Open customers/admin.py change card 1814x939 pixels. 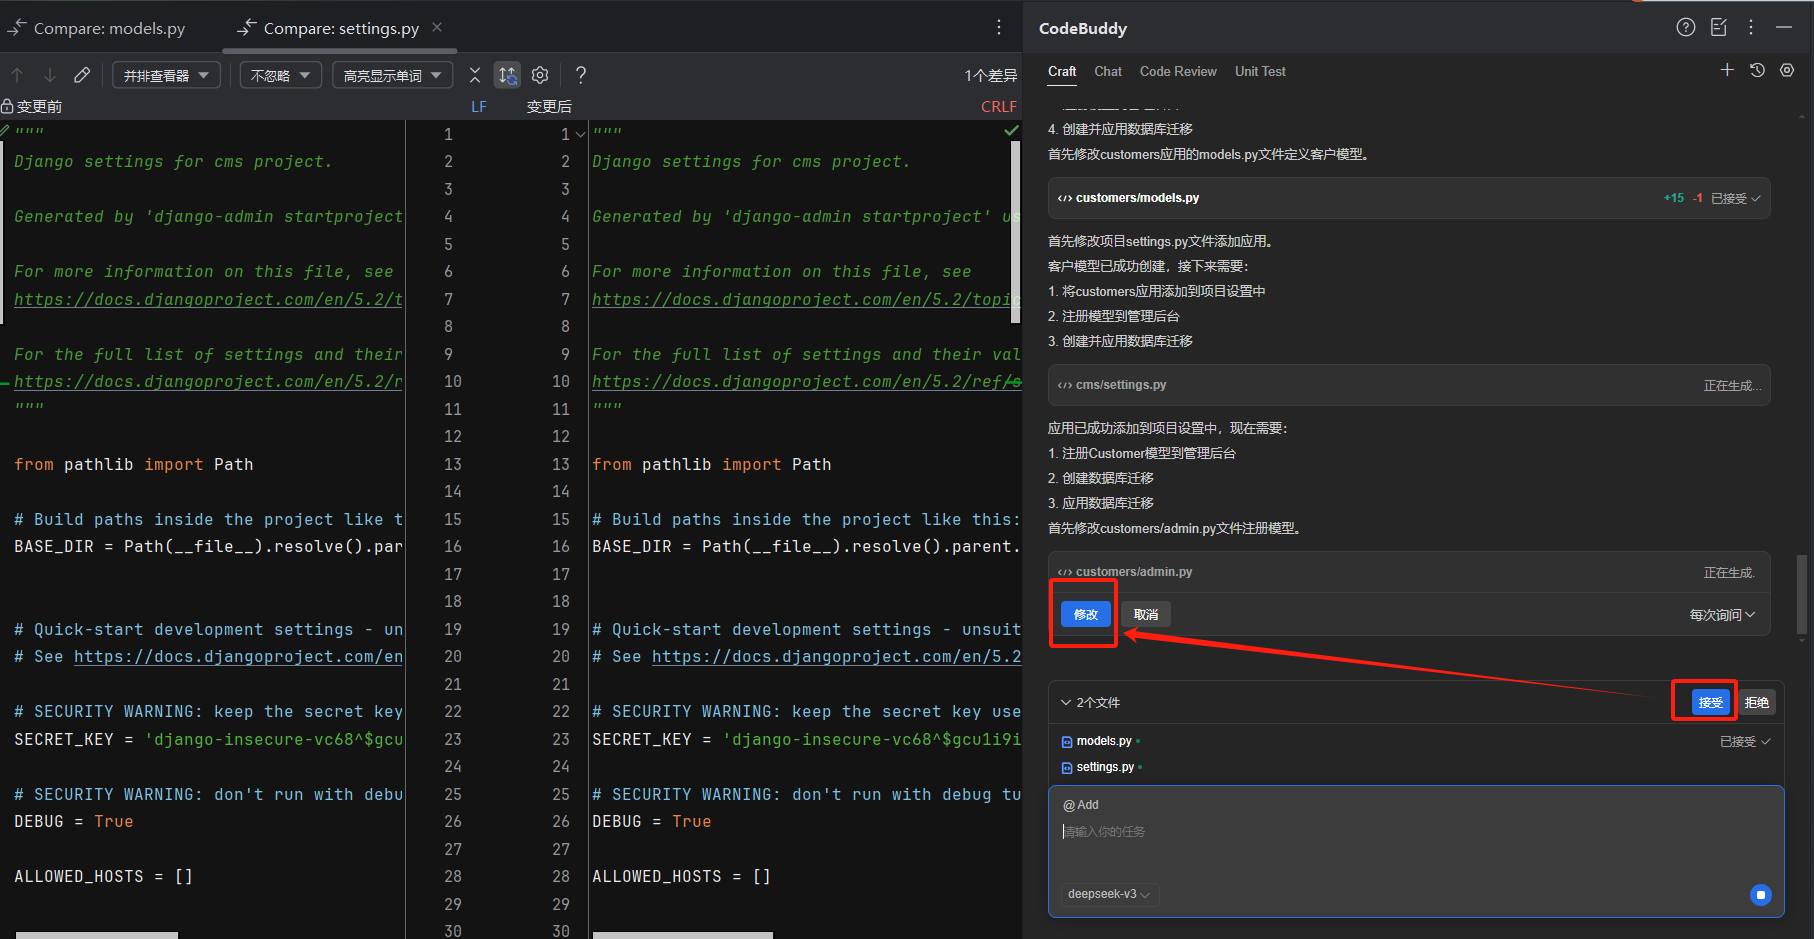[1409, 572]
